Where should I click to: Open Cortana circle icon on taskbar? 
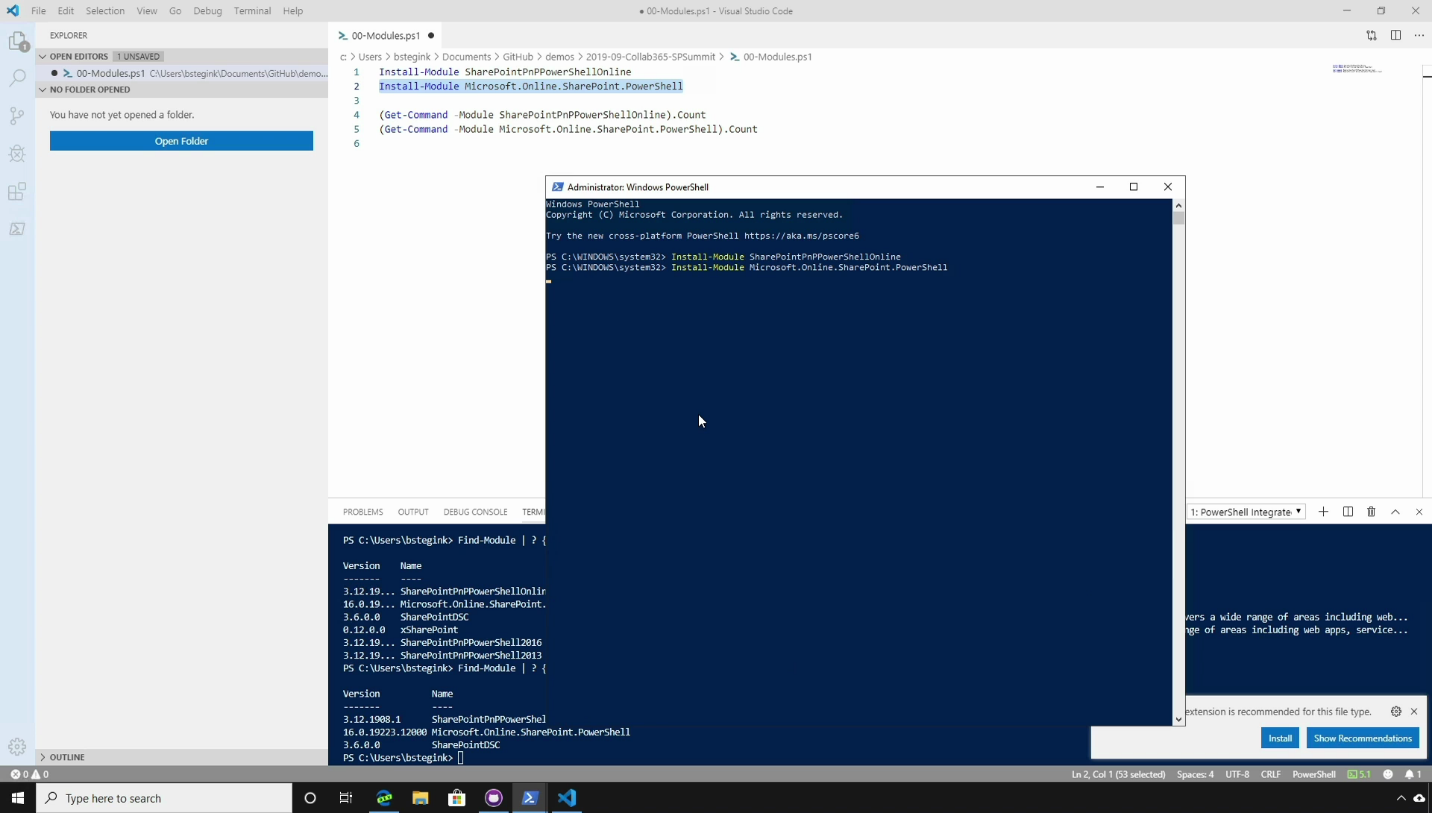[310, 798]
